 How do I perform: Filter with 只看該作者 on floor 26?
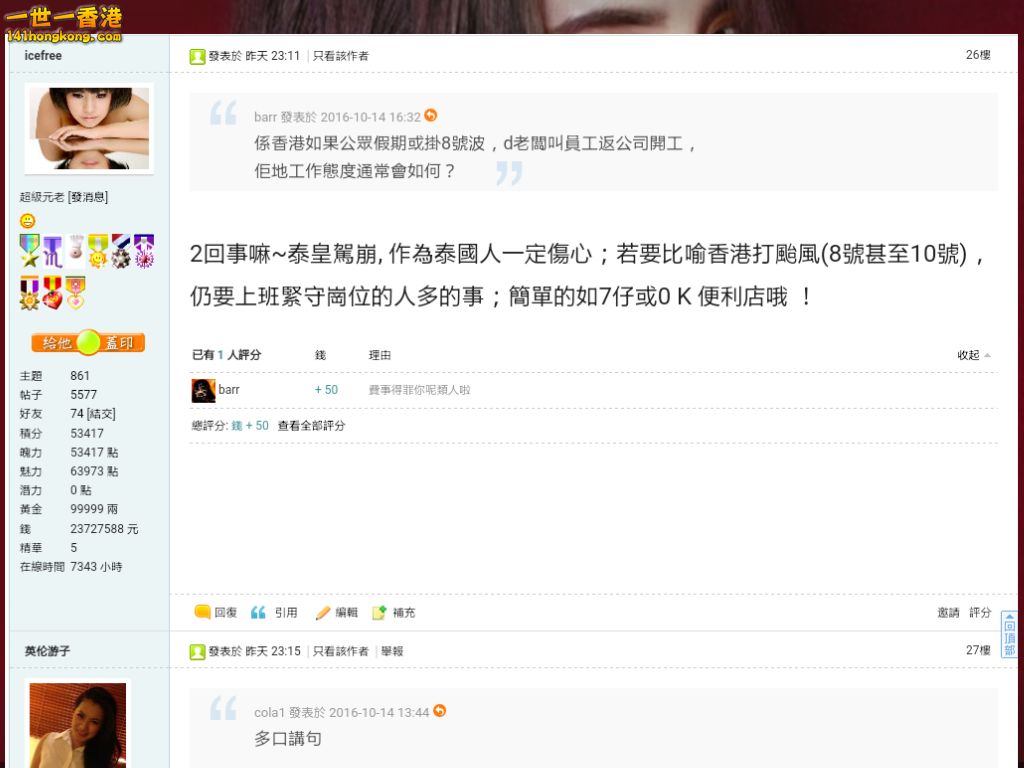click(340, 56)
